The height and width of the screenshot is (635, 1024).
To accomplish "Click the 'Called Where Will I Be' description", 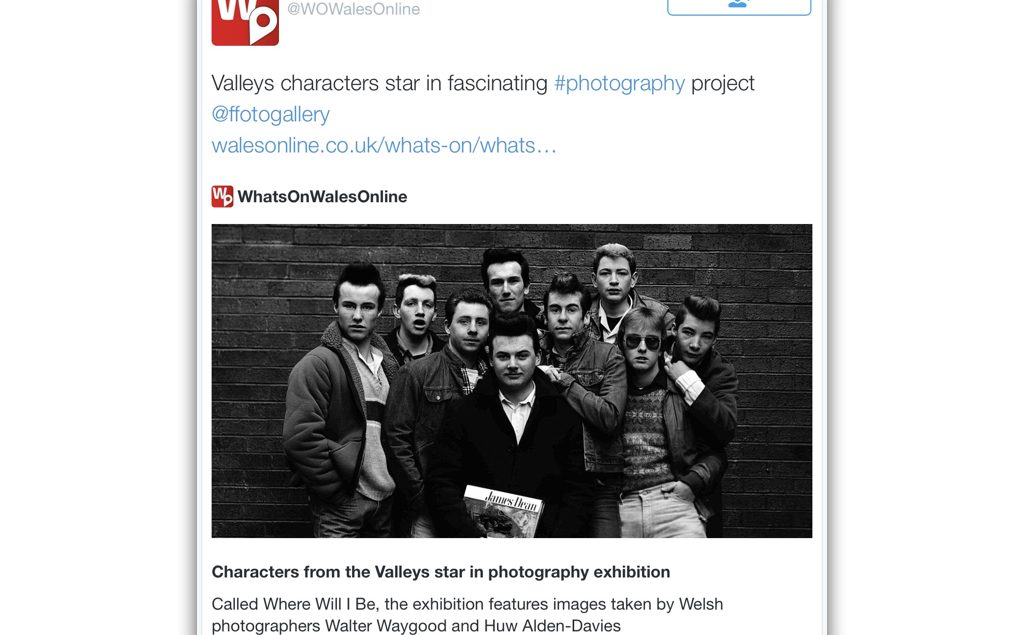I will (x=466, y=604).
